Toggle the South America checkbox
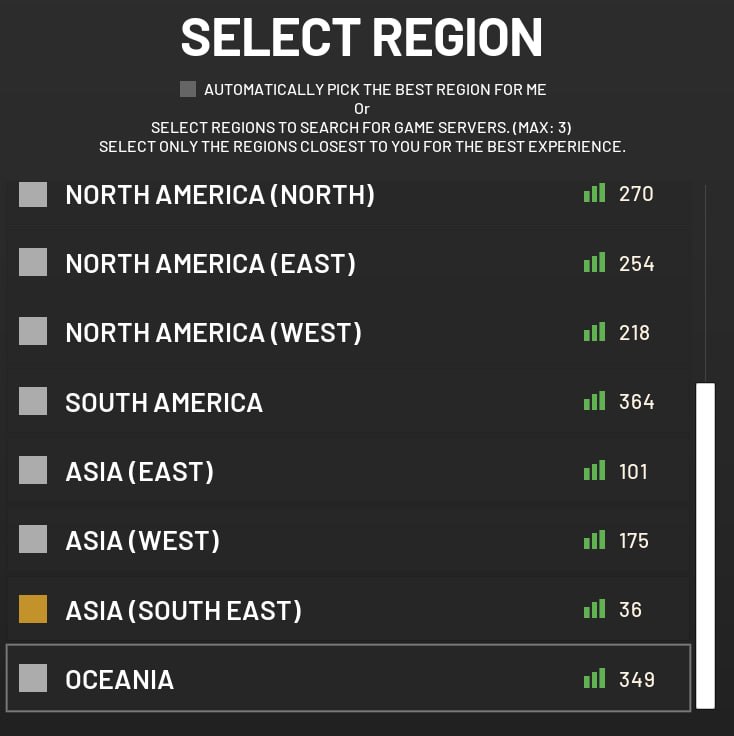The width and height of the screenshot is (734, 736). (x=33, y=401)
